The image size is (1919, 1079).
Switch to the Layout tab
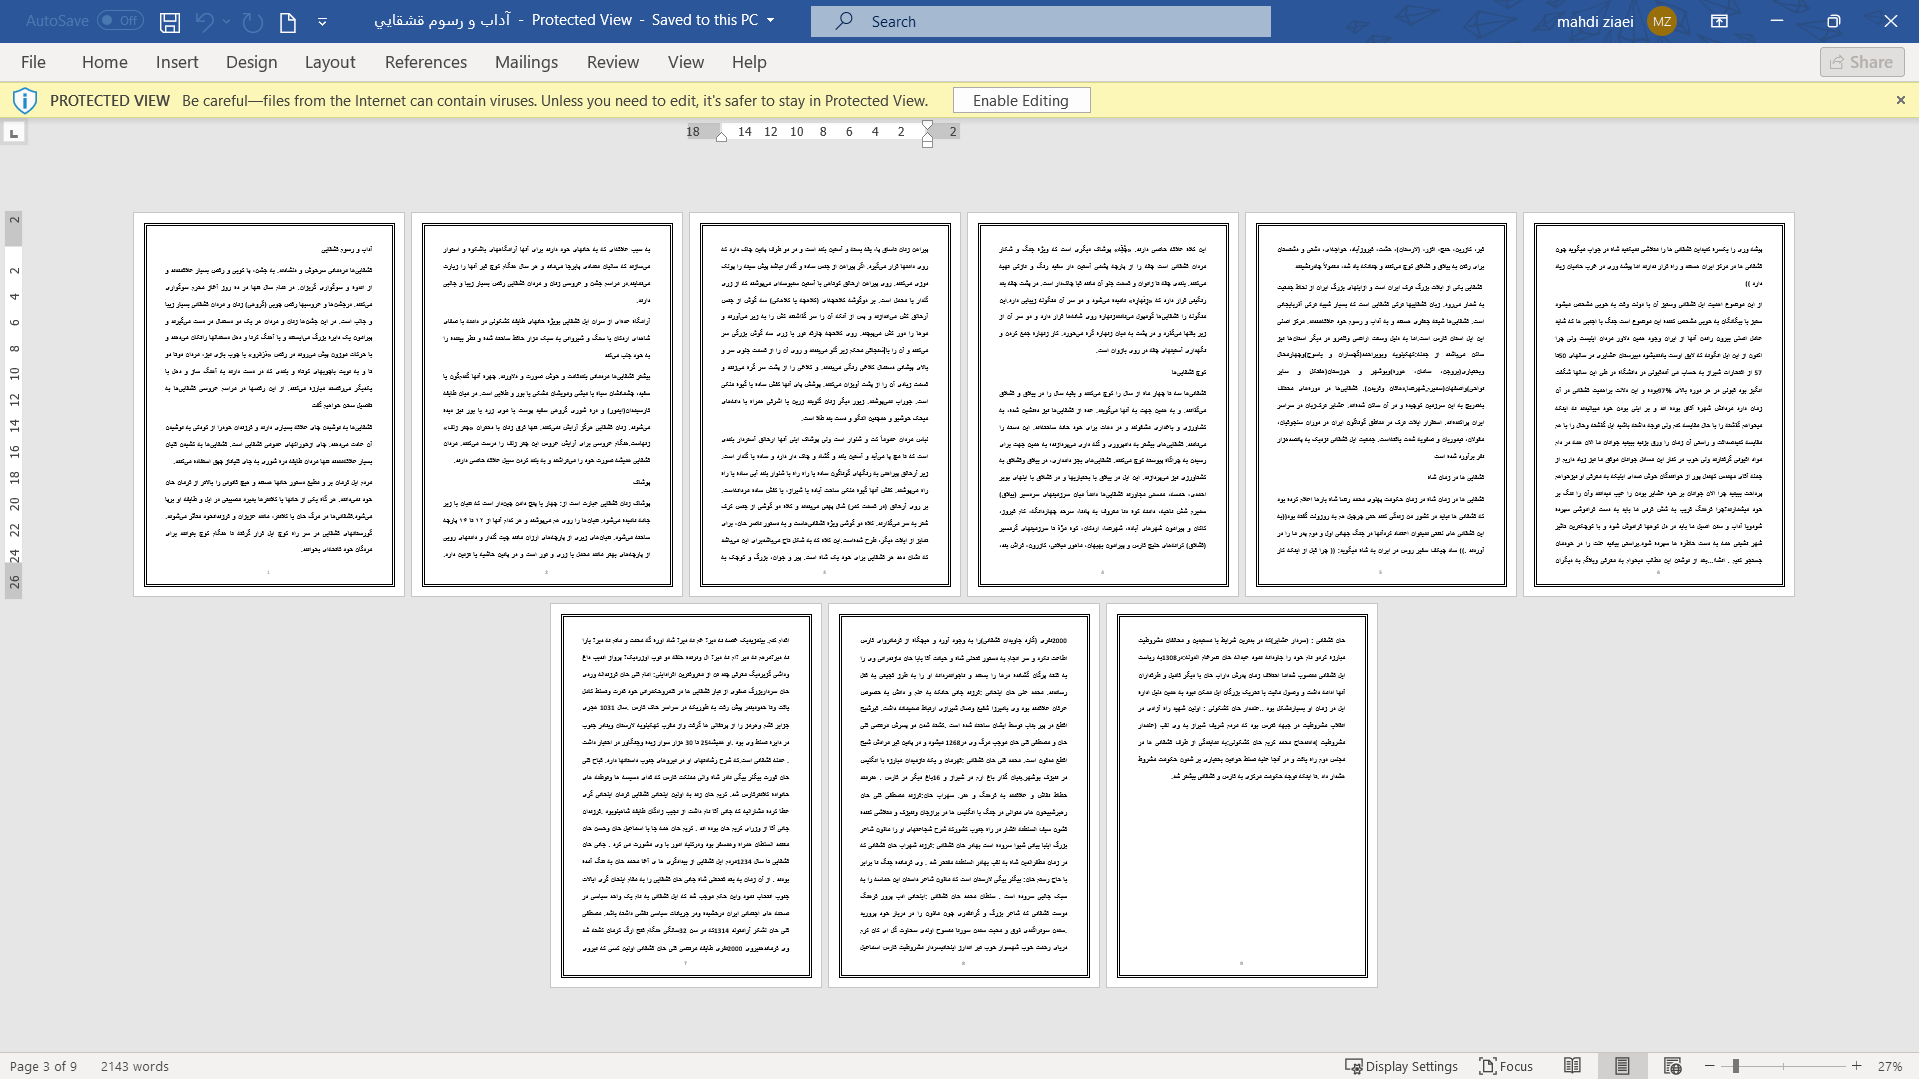click(330, 62)
